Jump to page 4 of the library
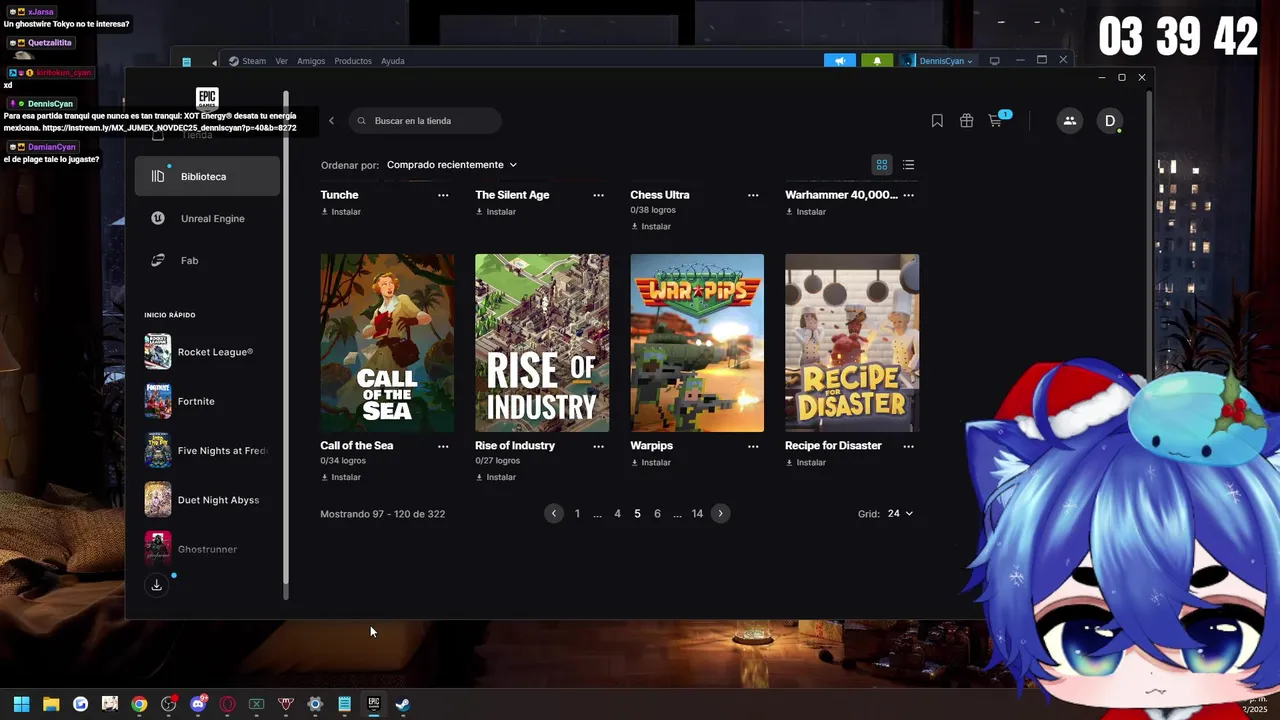 point(617,514)
